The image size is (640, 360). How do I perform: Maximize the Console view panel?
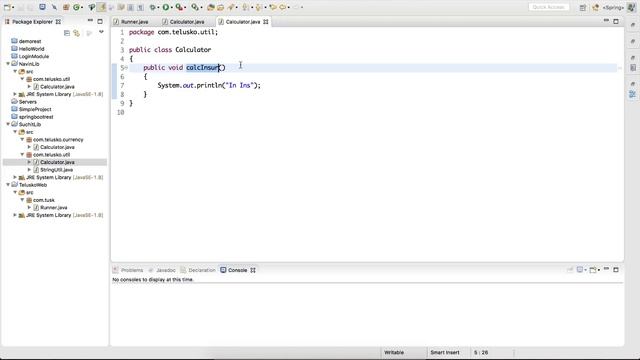click(x=616, y=270)
